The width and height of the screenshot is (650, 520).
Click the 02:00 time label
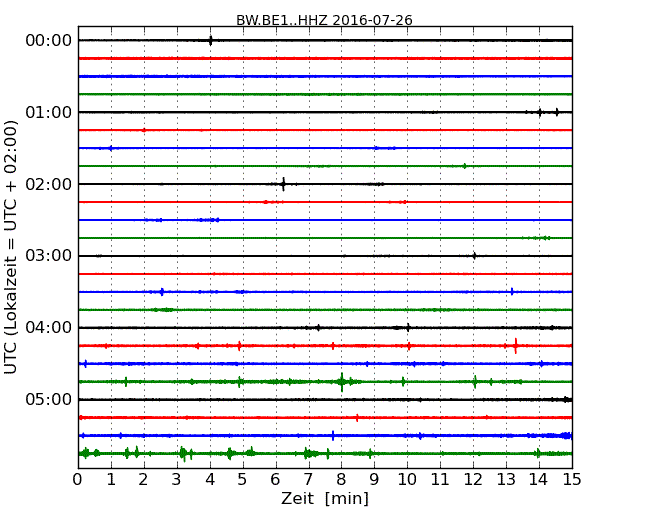coord(49,184)
